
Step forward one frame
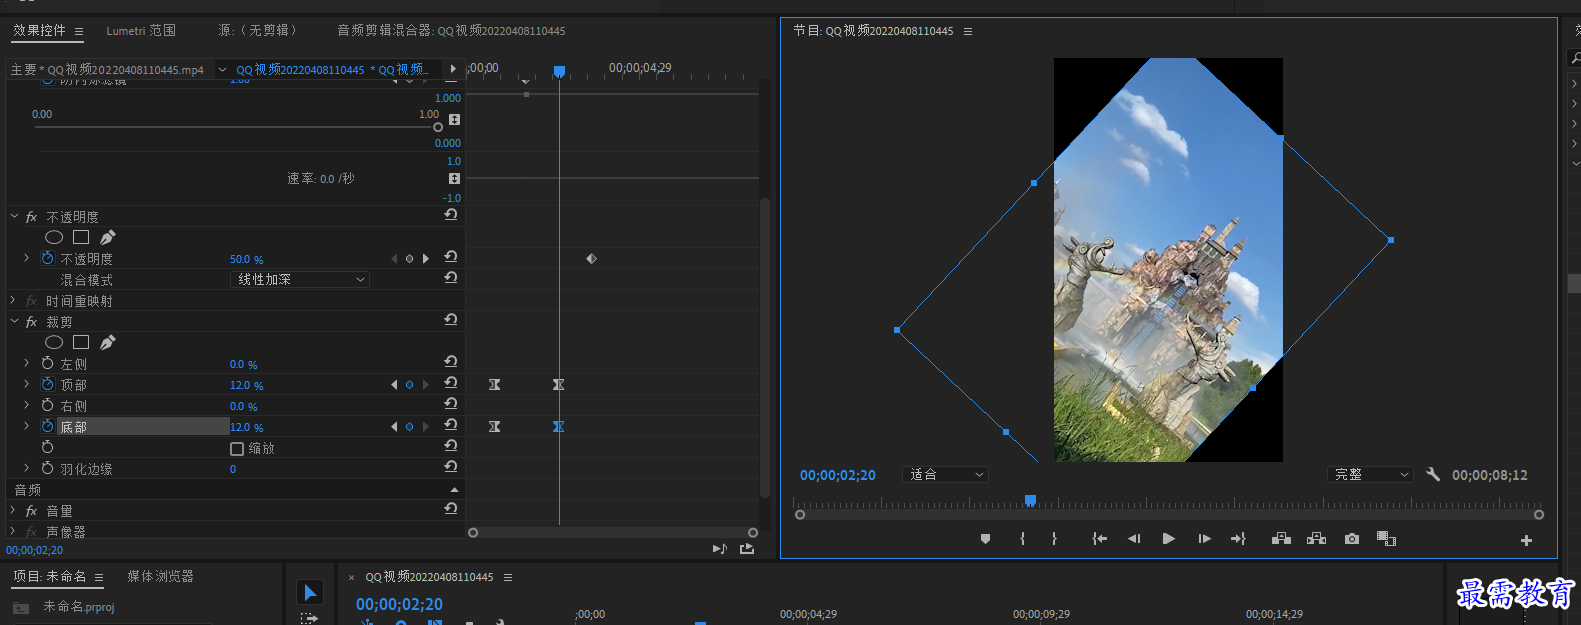click(x=1204, y=539)
